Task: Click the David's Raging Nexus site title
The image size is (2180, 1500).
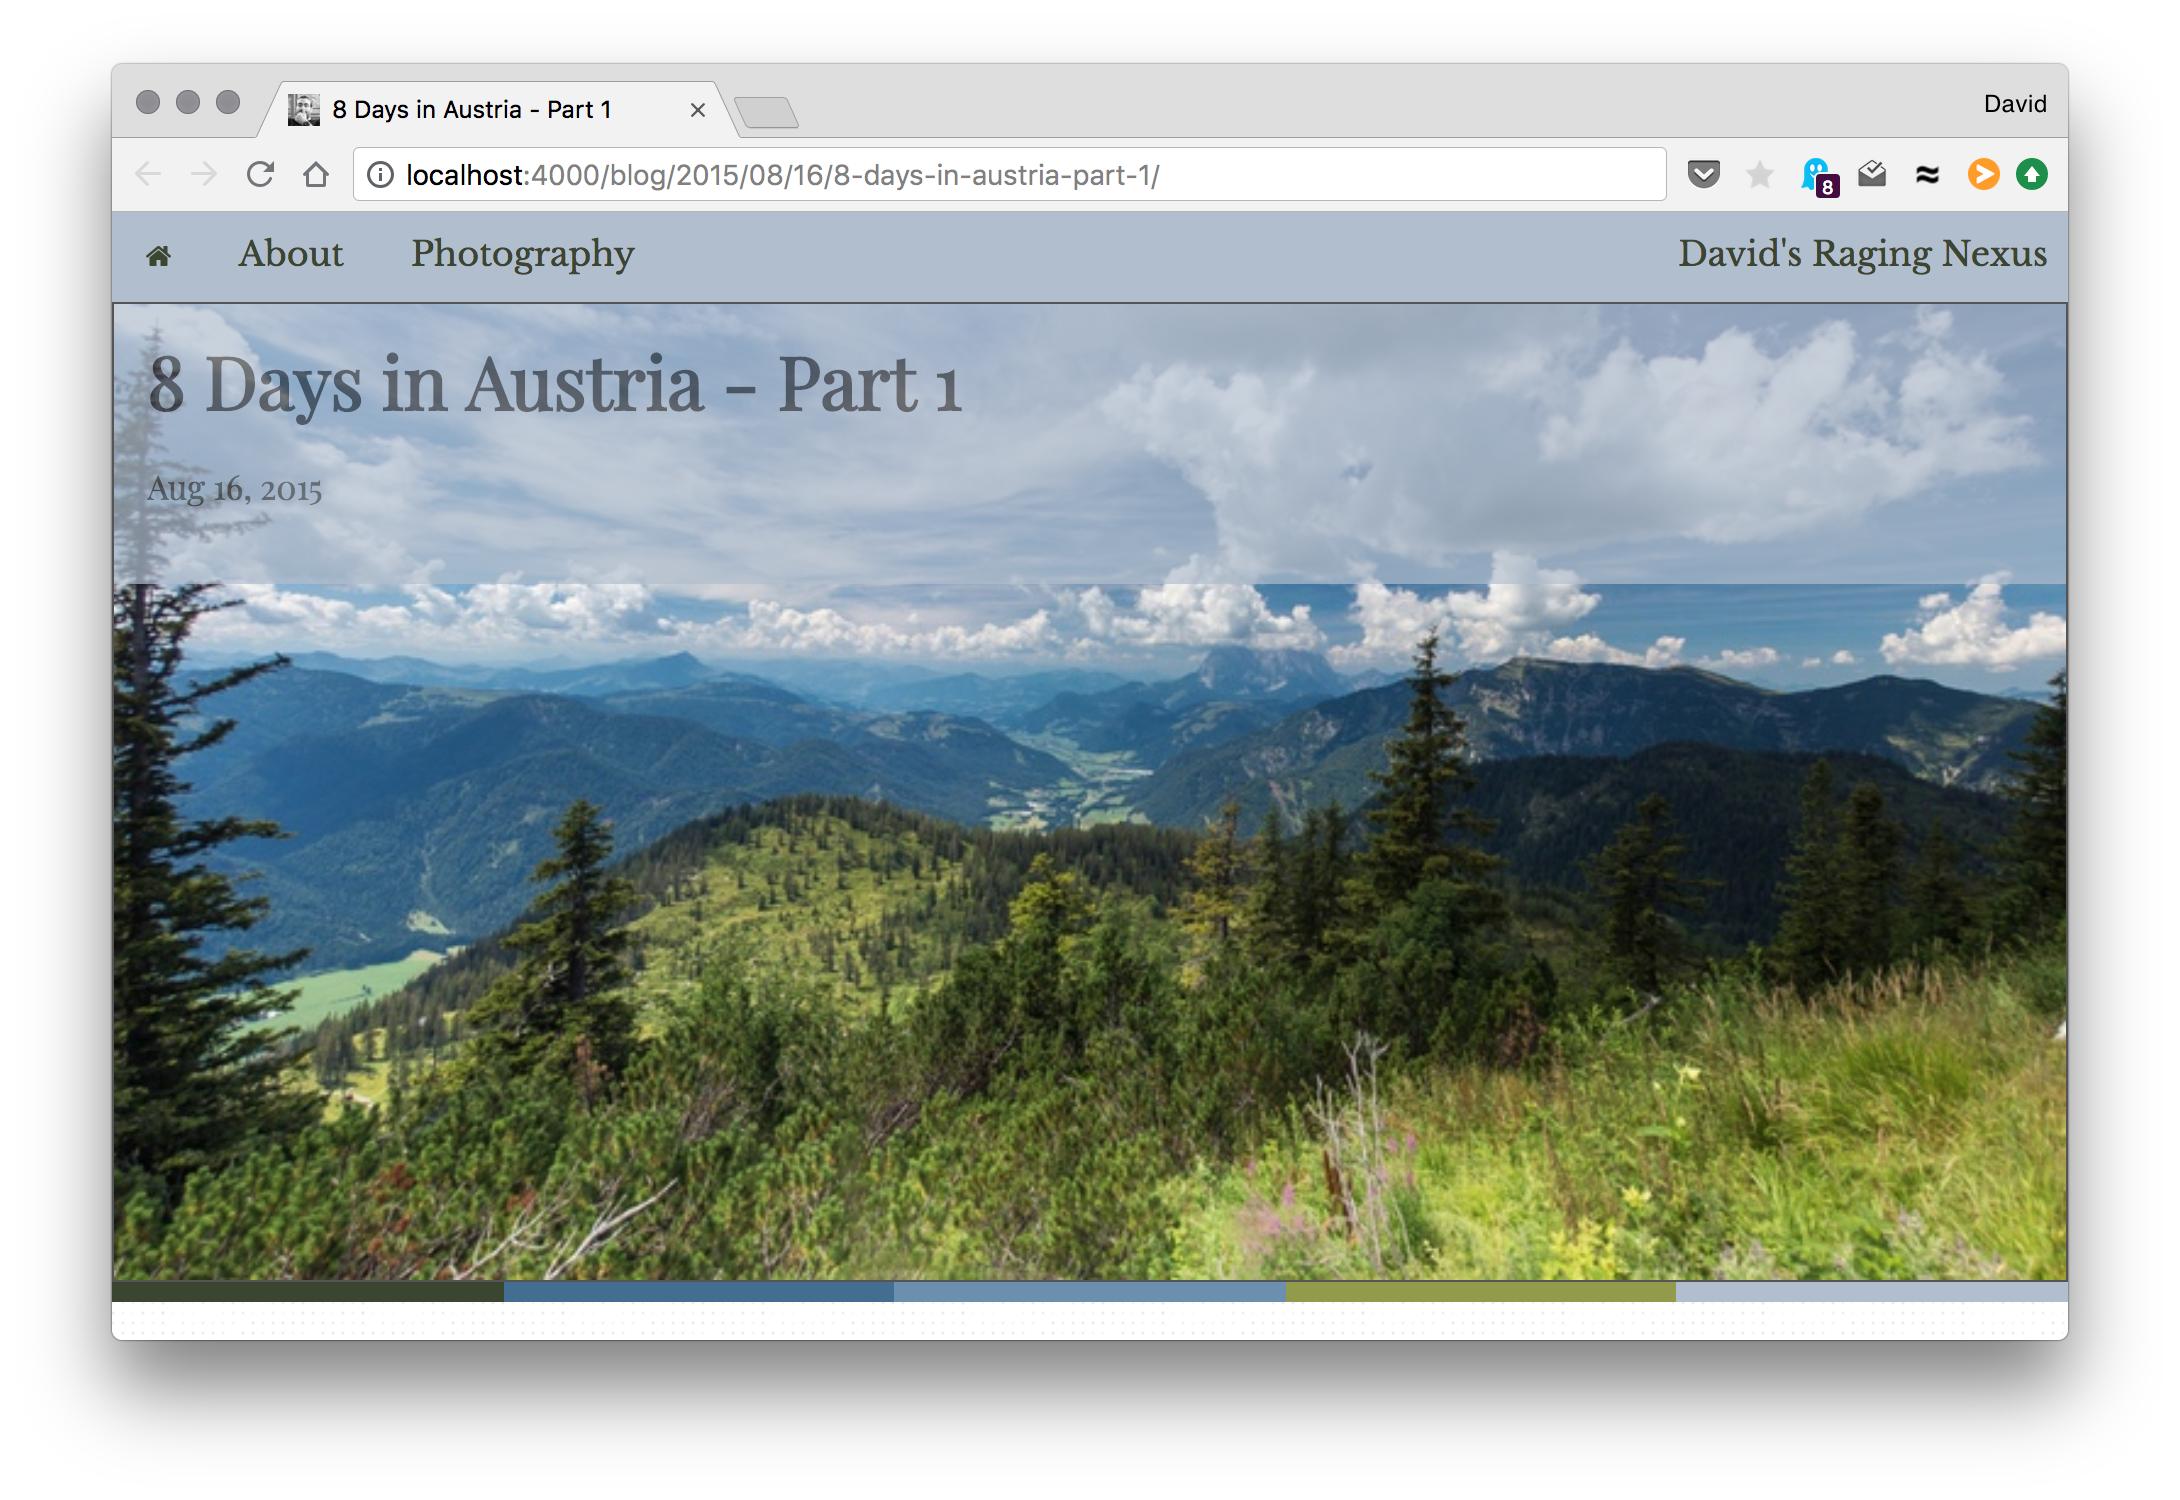Action: tap(1862, 254)
